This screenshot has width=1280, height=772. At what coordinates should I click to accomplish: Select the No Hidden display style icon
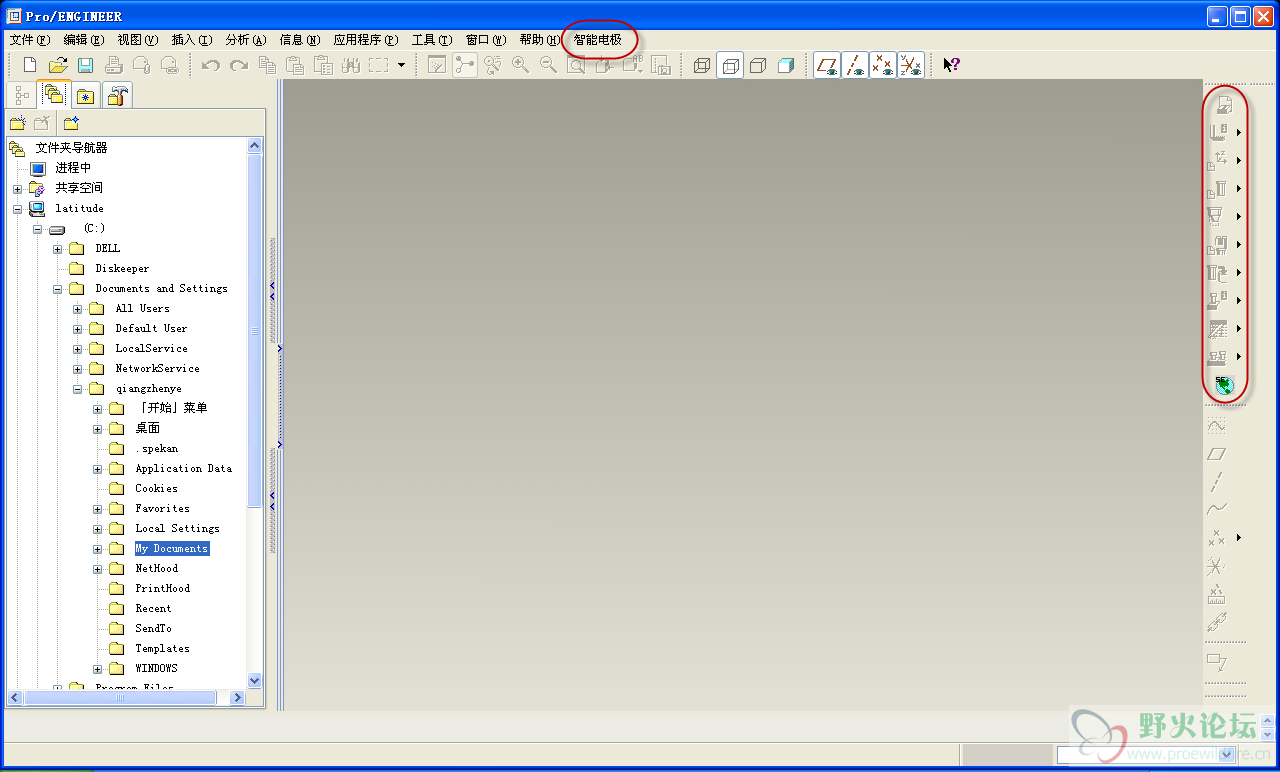(x=758, y=65)
